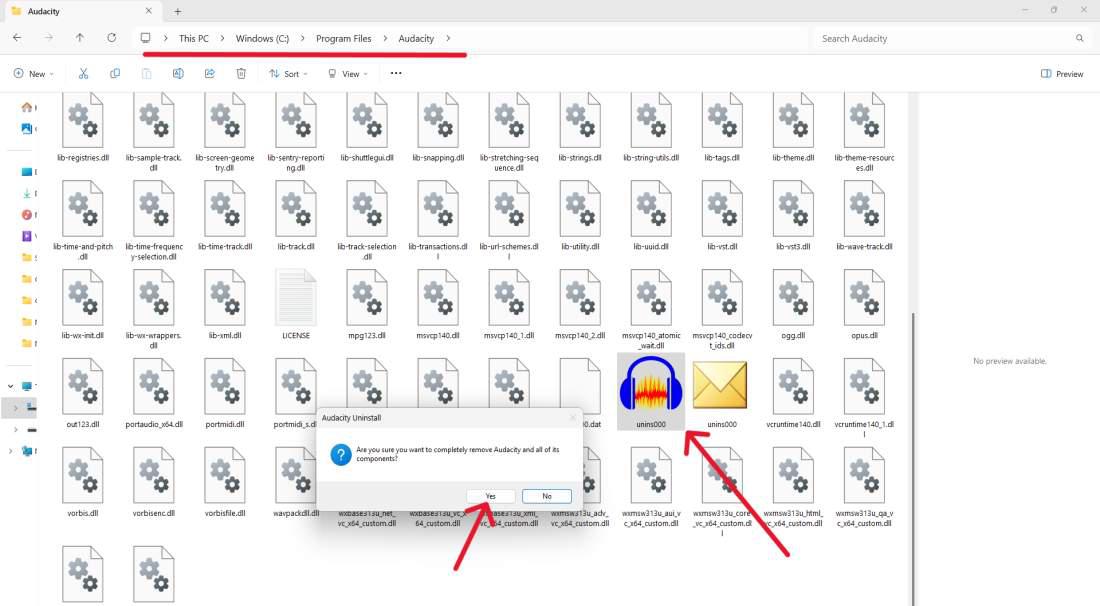Select the lib-xml.dll file
The height and width of the screenshot is (606, 1100).
click(224, 305)
